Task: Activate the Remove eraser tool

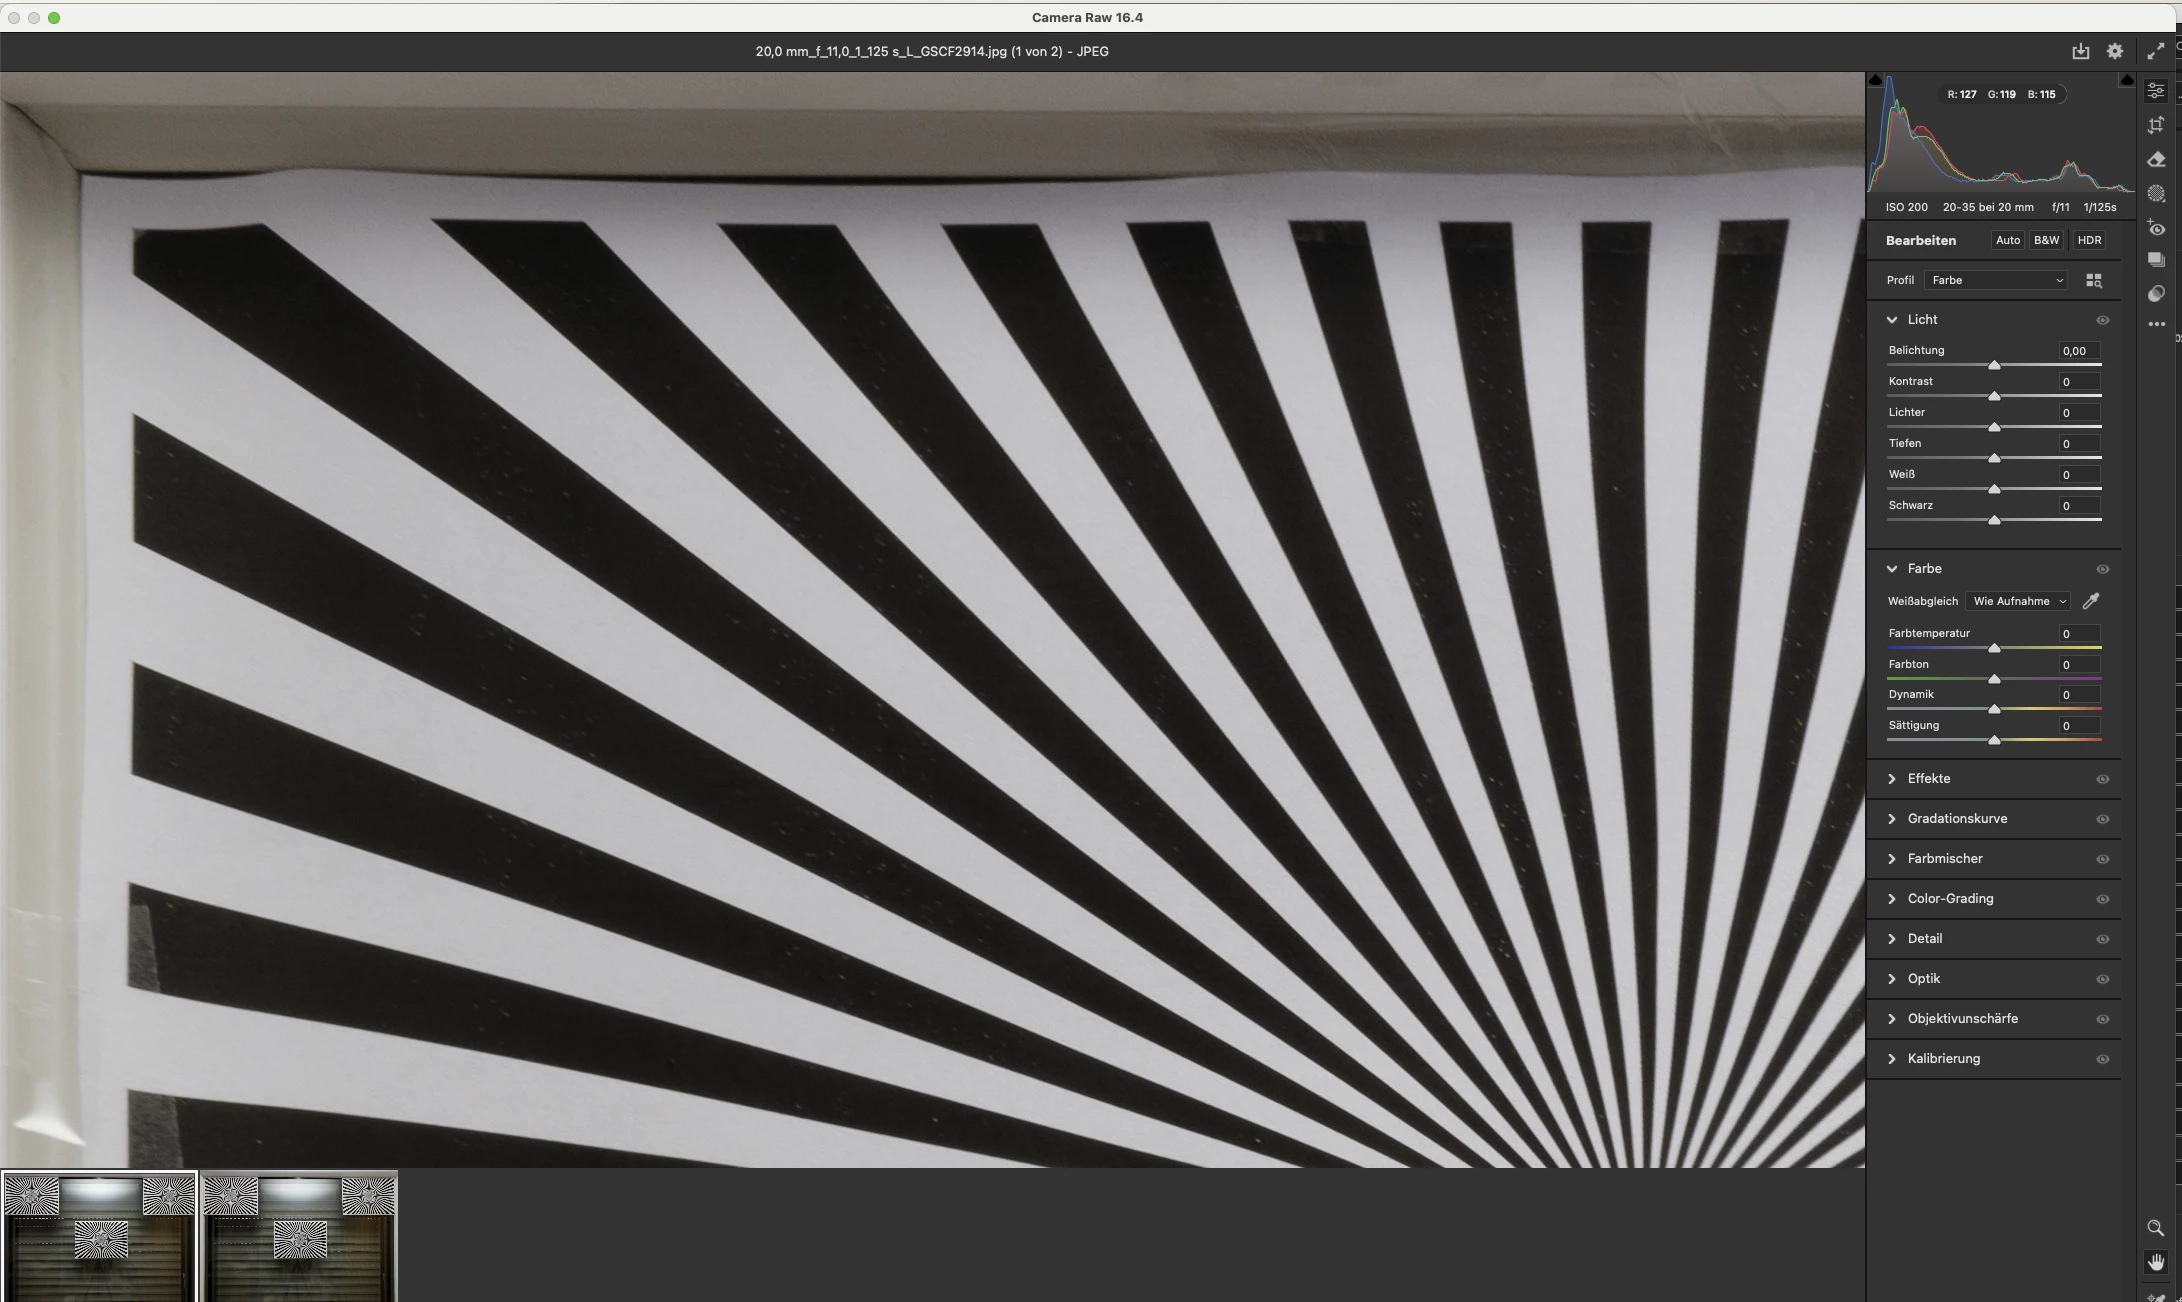Action: point(2156,160)
